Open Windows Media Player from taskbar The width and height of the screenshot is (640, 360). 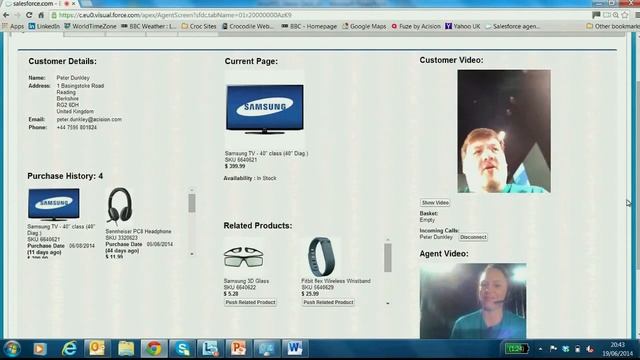coord(40,349)
